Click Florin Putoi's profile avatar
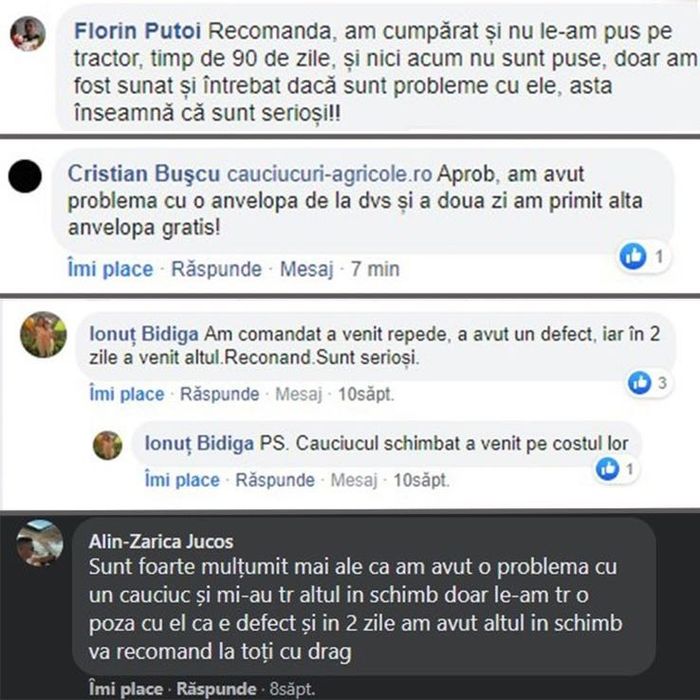The height and width of the screenshot is (700, 700). 28,33
